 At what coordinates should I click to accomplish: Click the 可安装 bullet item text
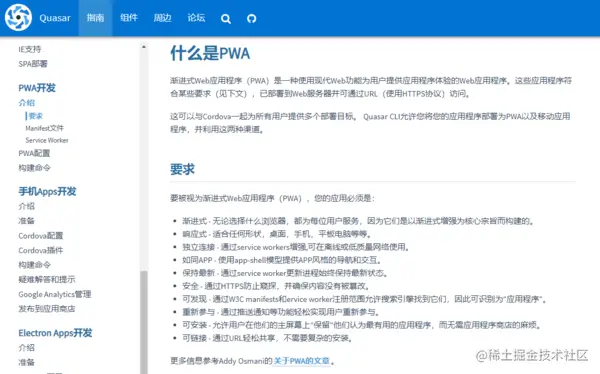point(361,325)
